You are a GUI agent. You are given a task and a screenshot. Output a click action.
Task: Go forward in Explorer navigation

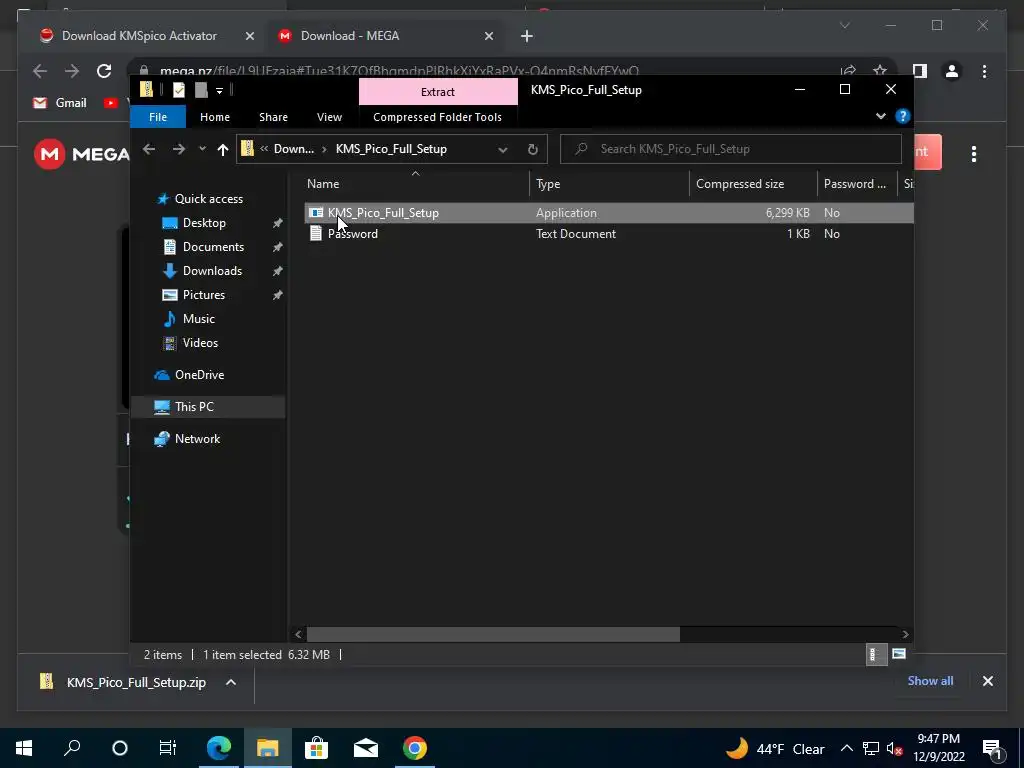coord(178,149)
